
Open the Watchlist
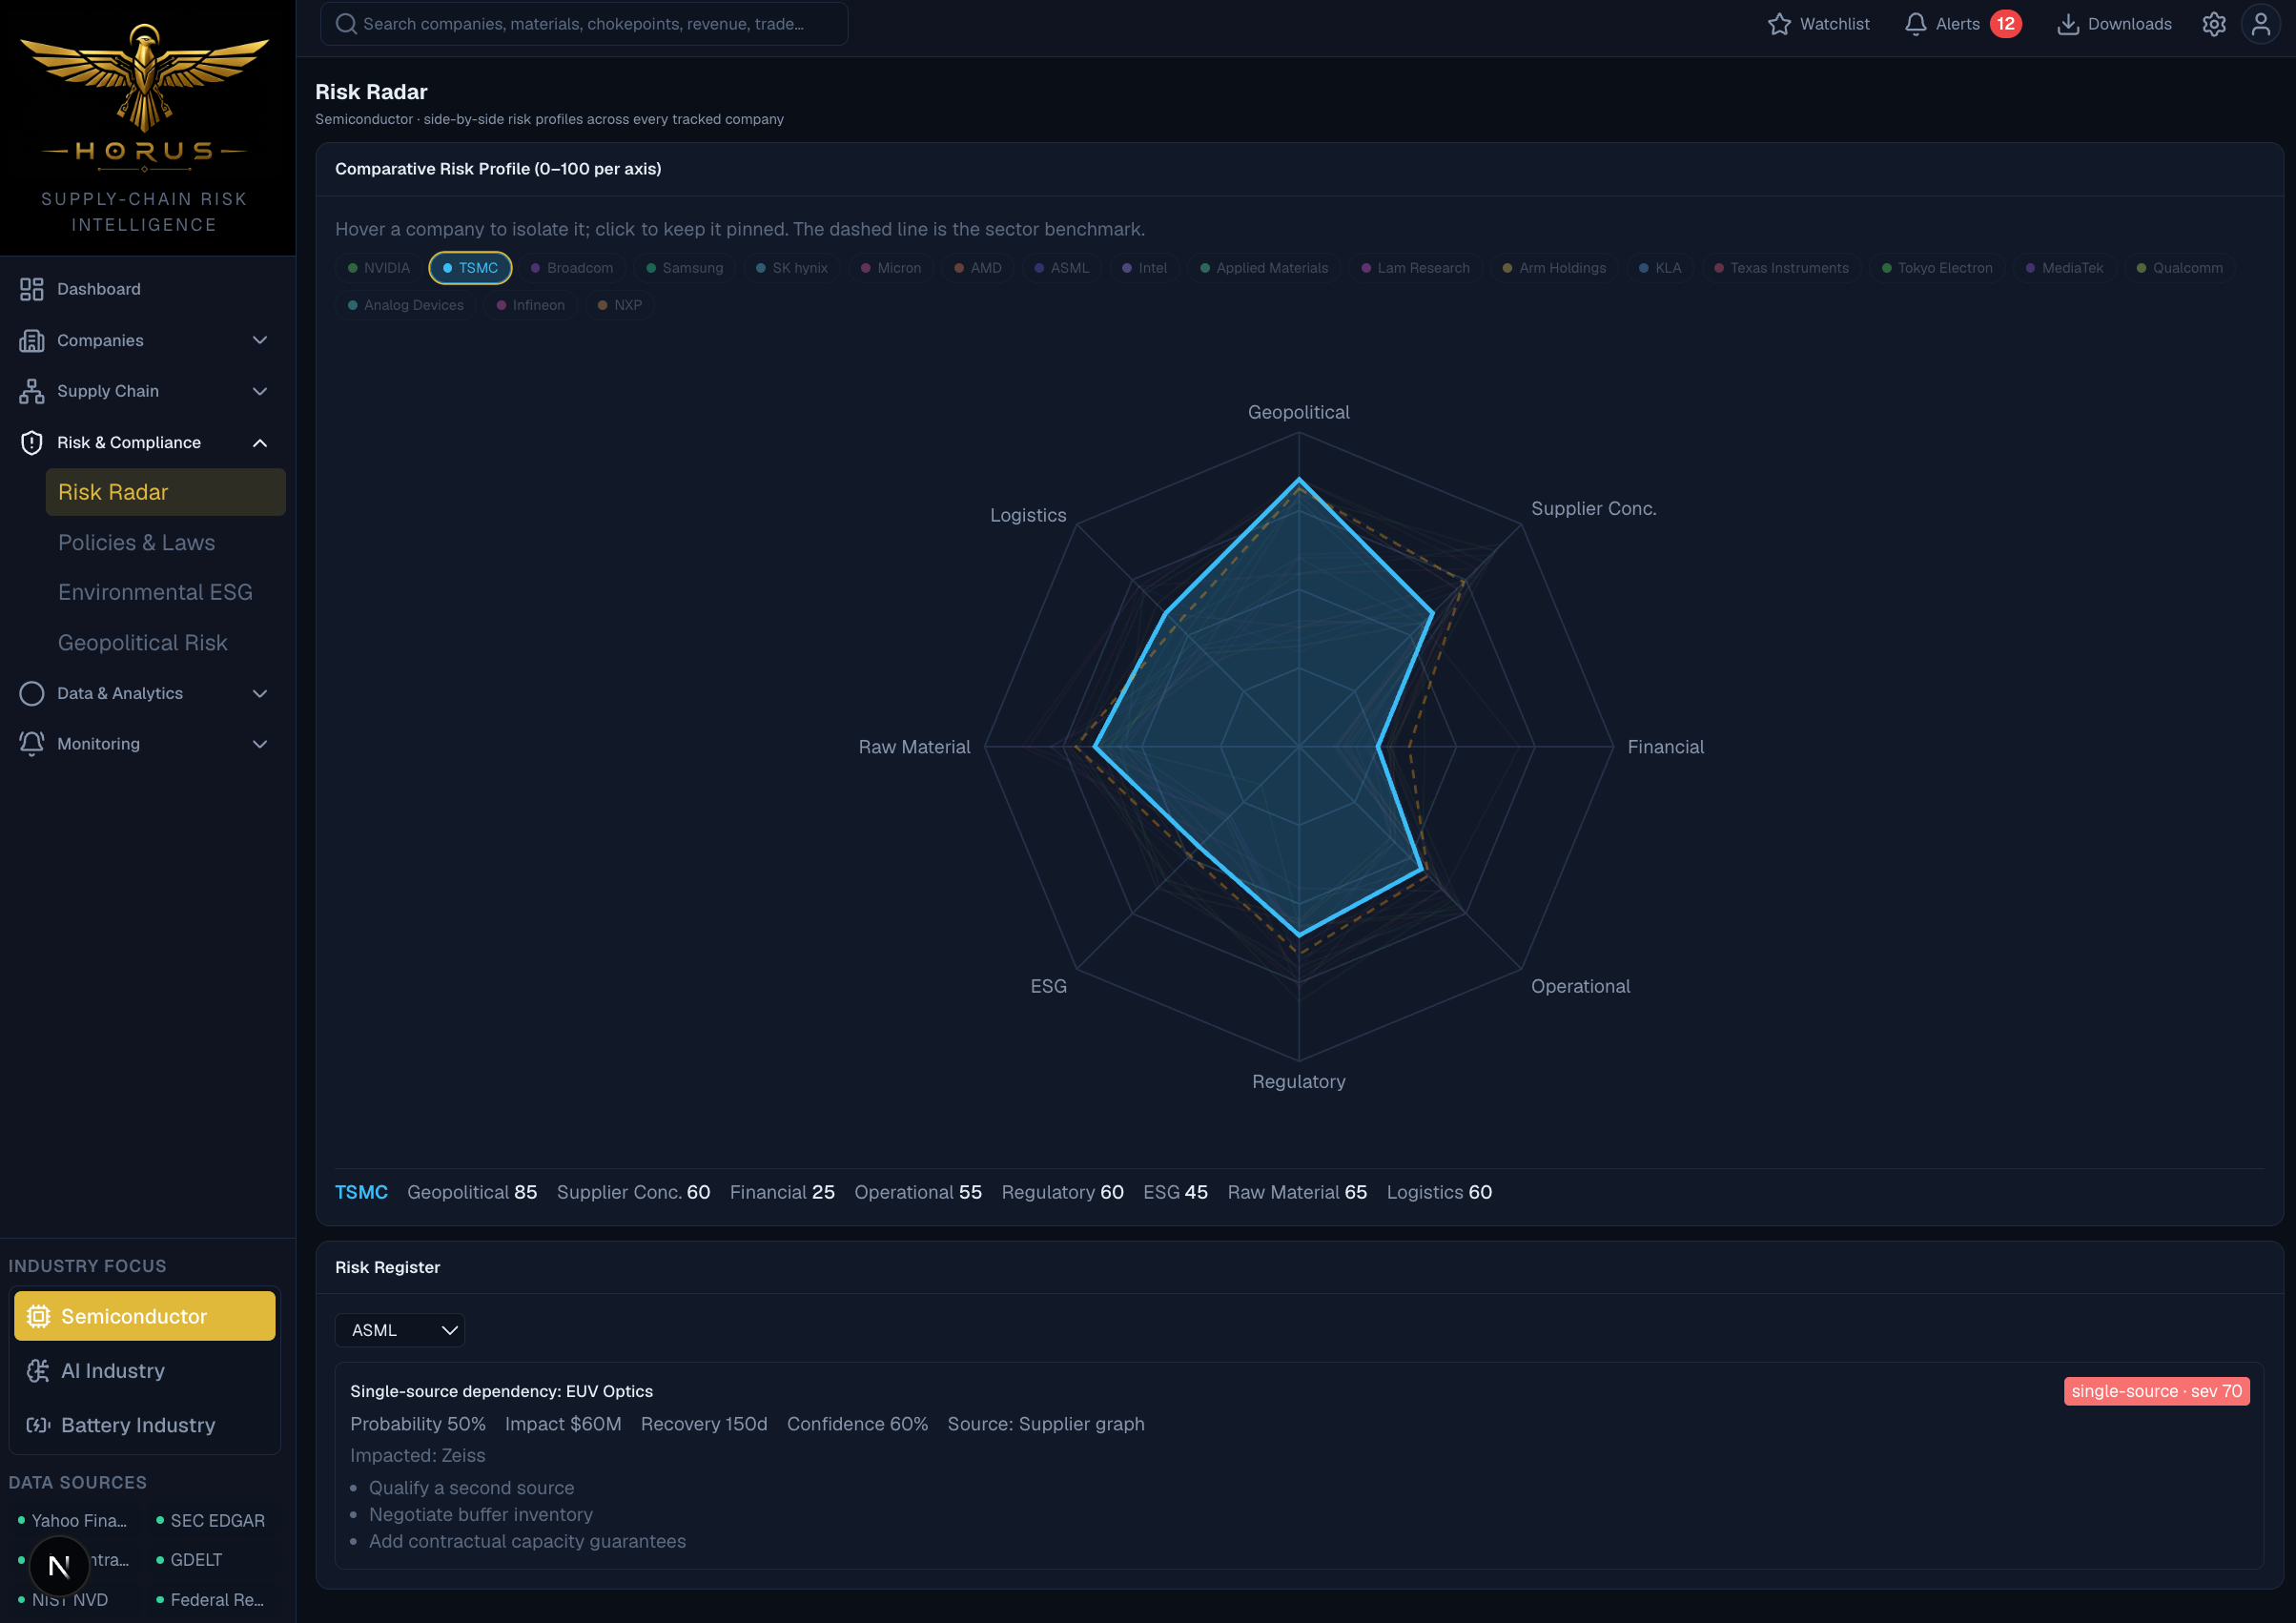point(1819,24)
